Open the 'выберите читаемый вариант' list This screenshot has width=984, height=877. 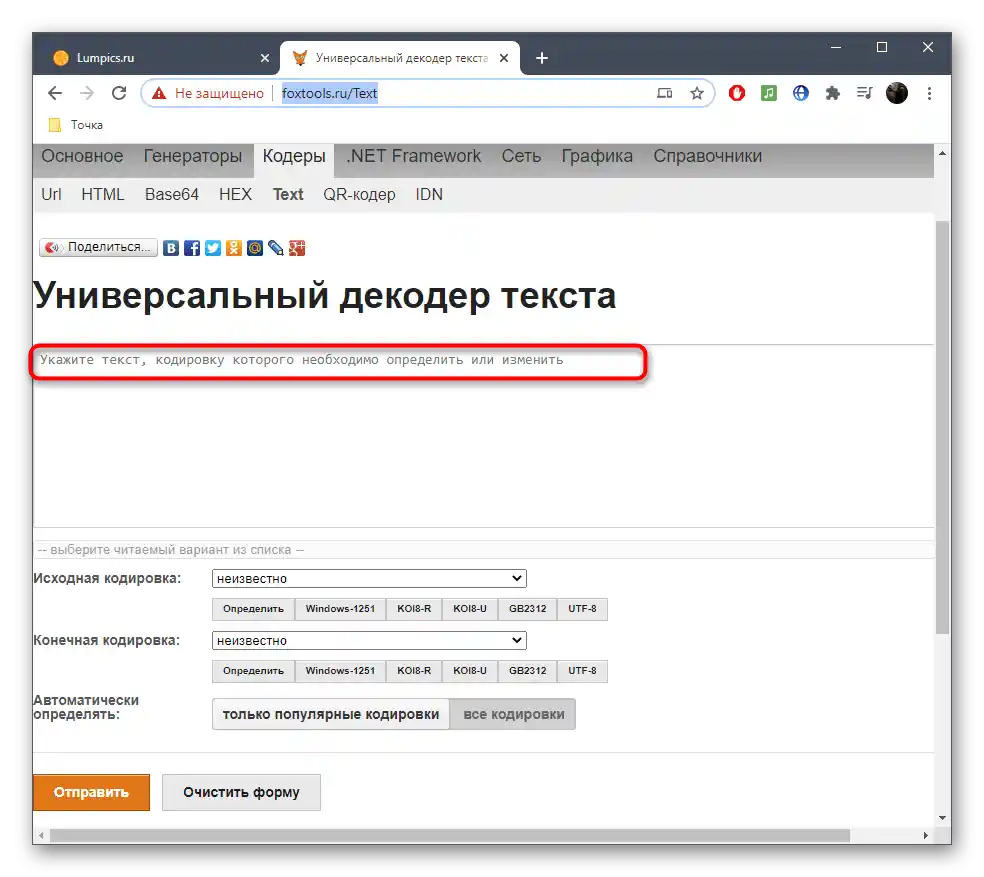(483, 550)
